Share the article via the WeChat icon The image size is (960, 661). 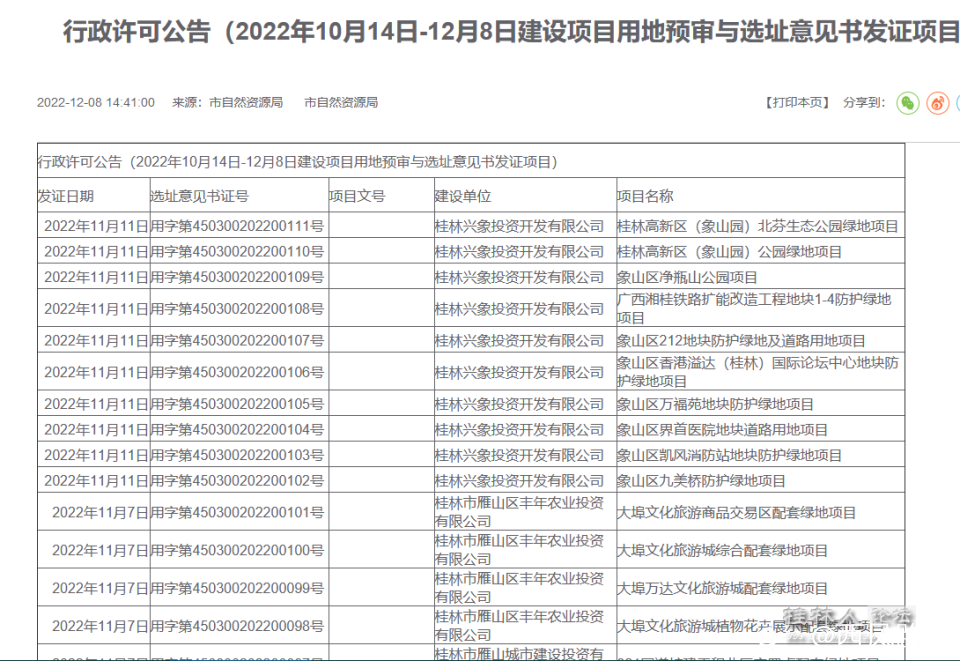pyautogui.click(x=907, y=103)
